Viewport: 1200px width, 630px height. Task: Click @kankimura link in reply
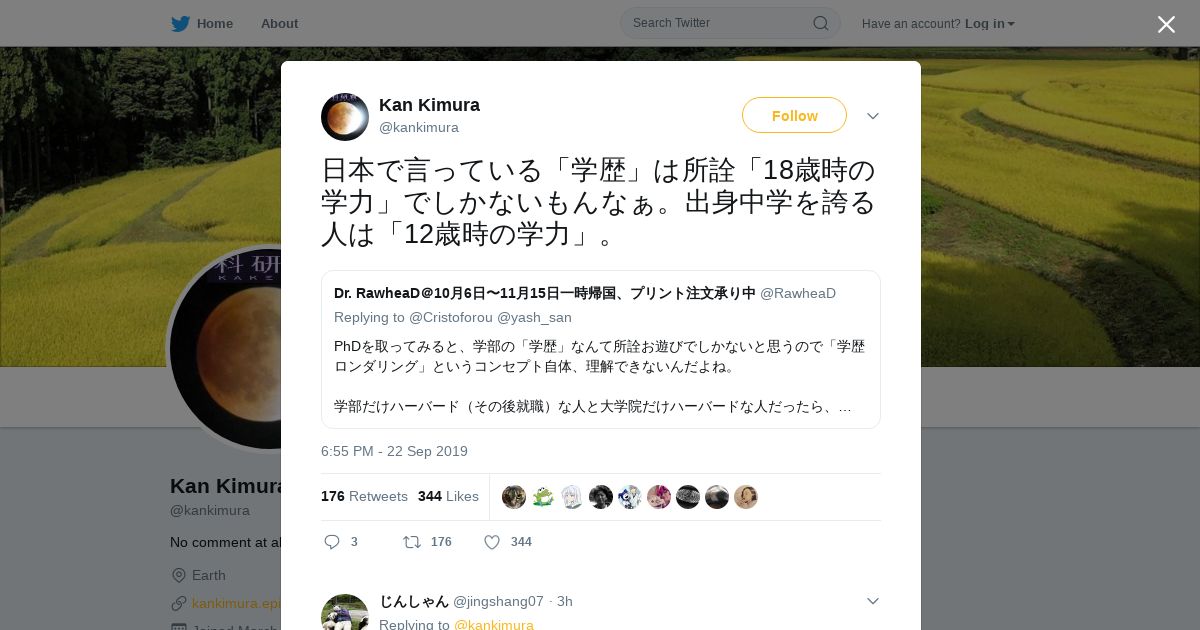point(494,625)
